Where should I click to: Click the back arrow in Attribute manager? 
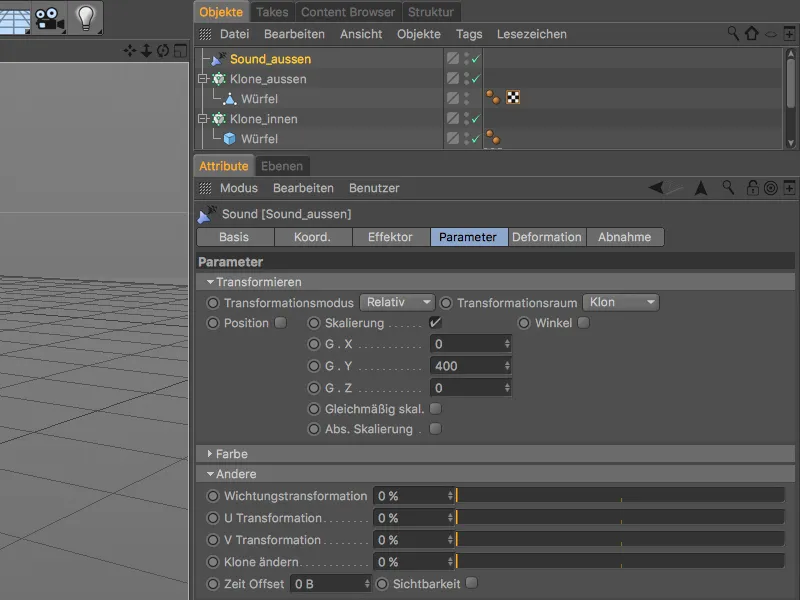click(656, 188)
